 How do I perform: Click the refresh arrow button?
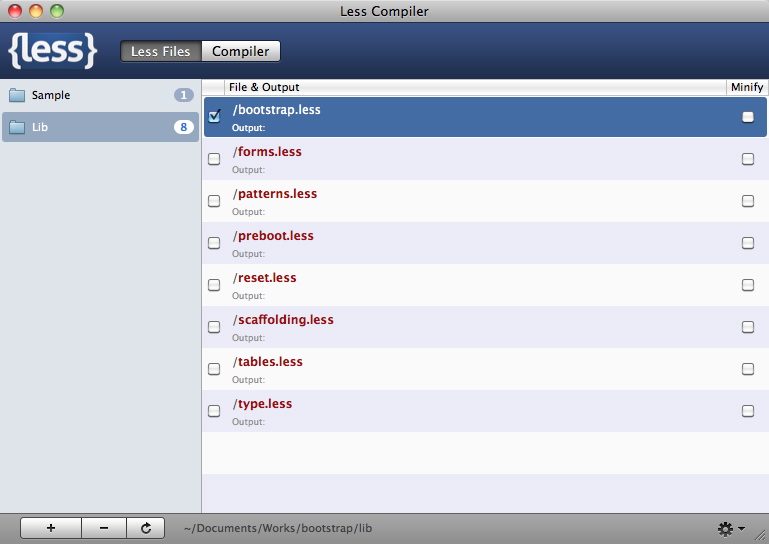tap(146, 528)
